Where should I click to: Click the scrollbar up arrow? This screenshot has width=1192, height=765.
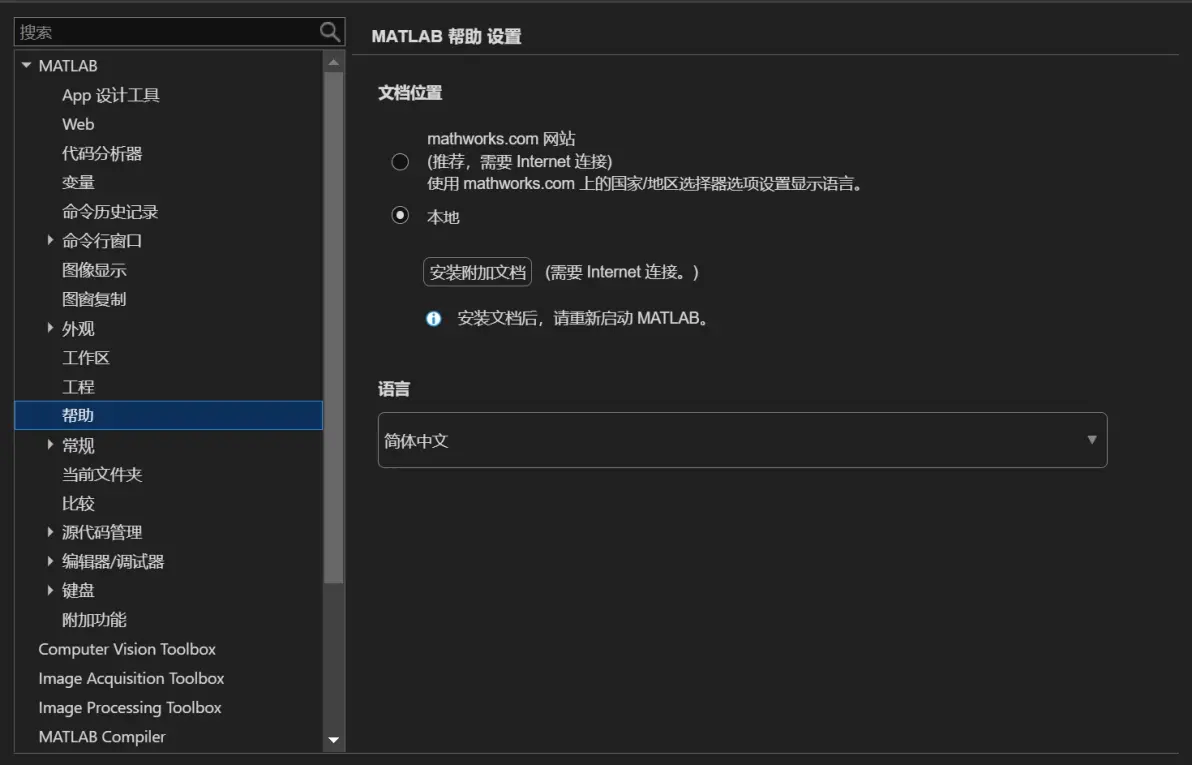click(333, 62)
